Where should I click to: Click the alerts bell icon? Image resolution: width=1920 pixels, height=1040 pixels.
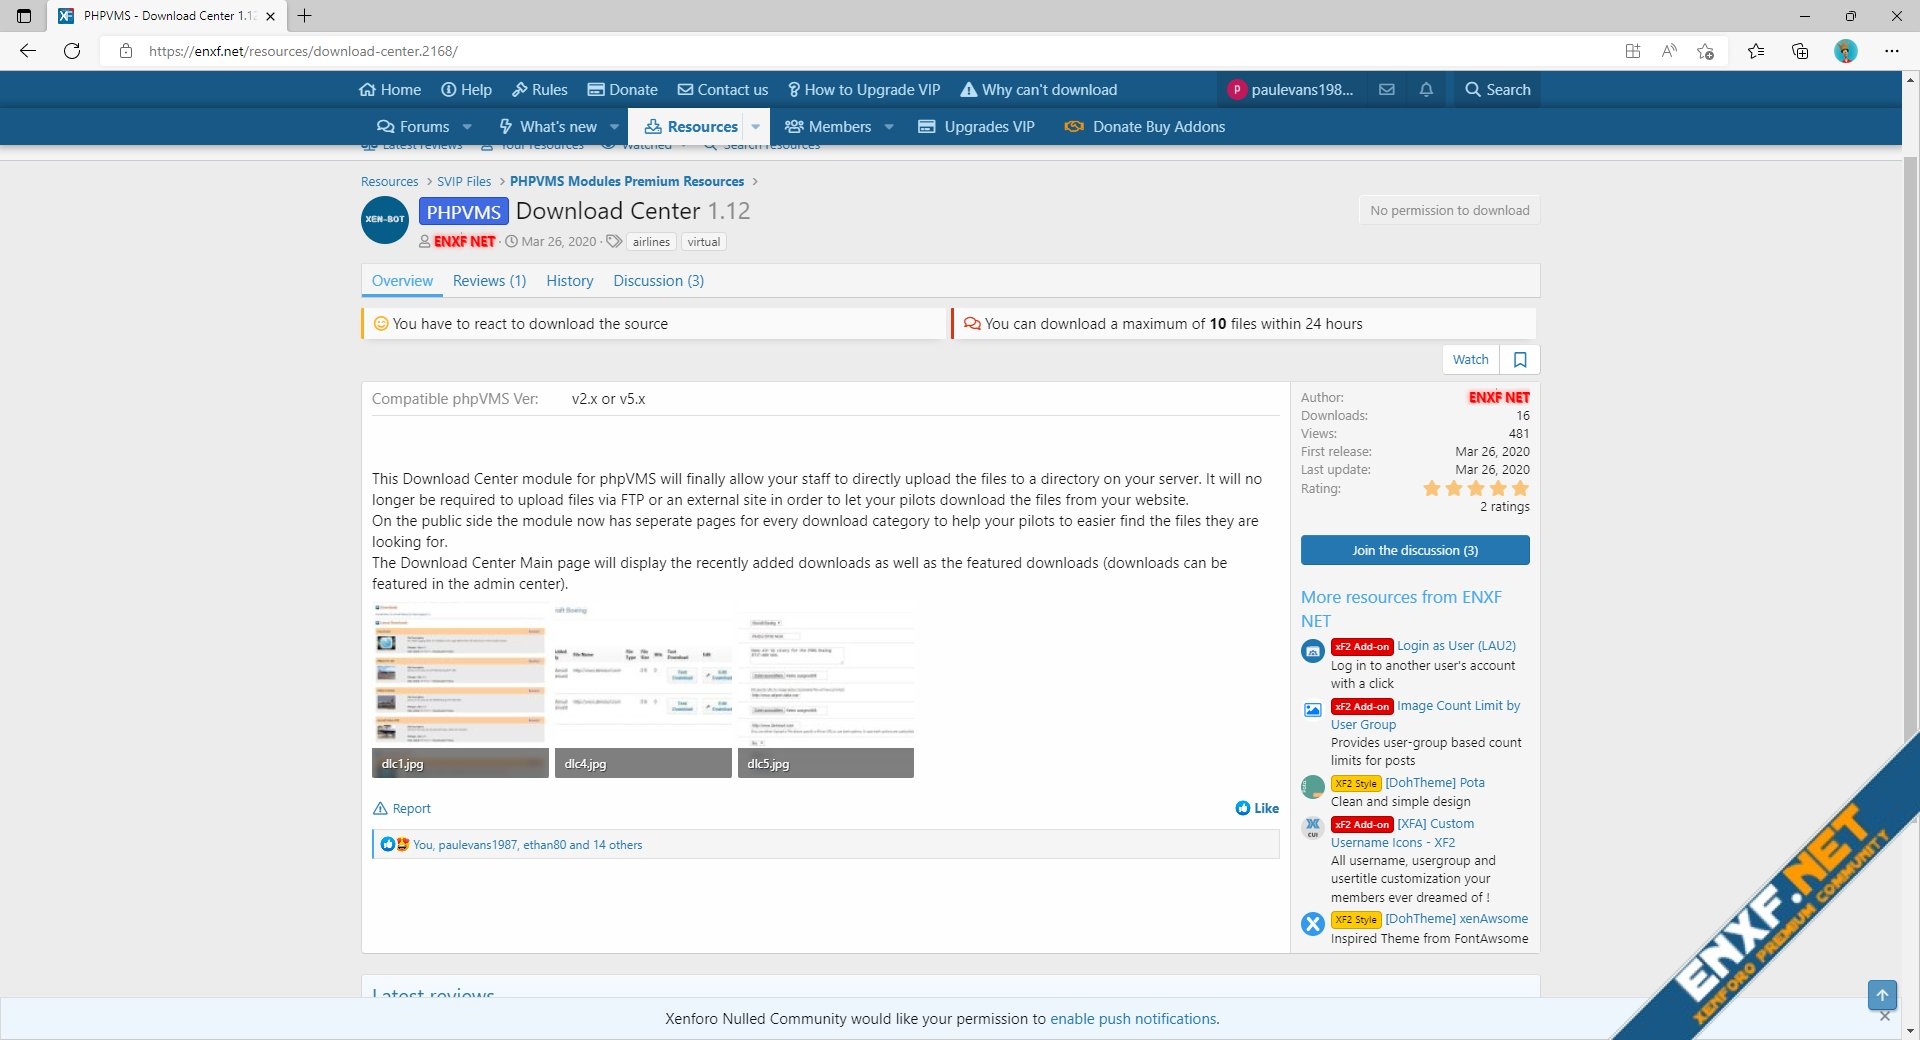pyautogui.click(x=1426, y=90)
